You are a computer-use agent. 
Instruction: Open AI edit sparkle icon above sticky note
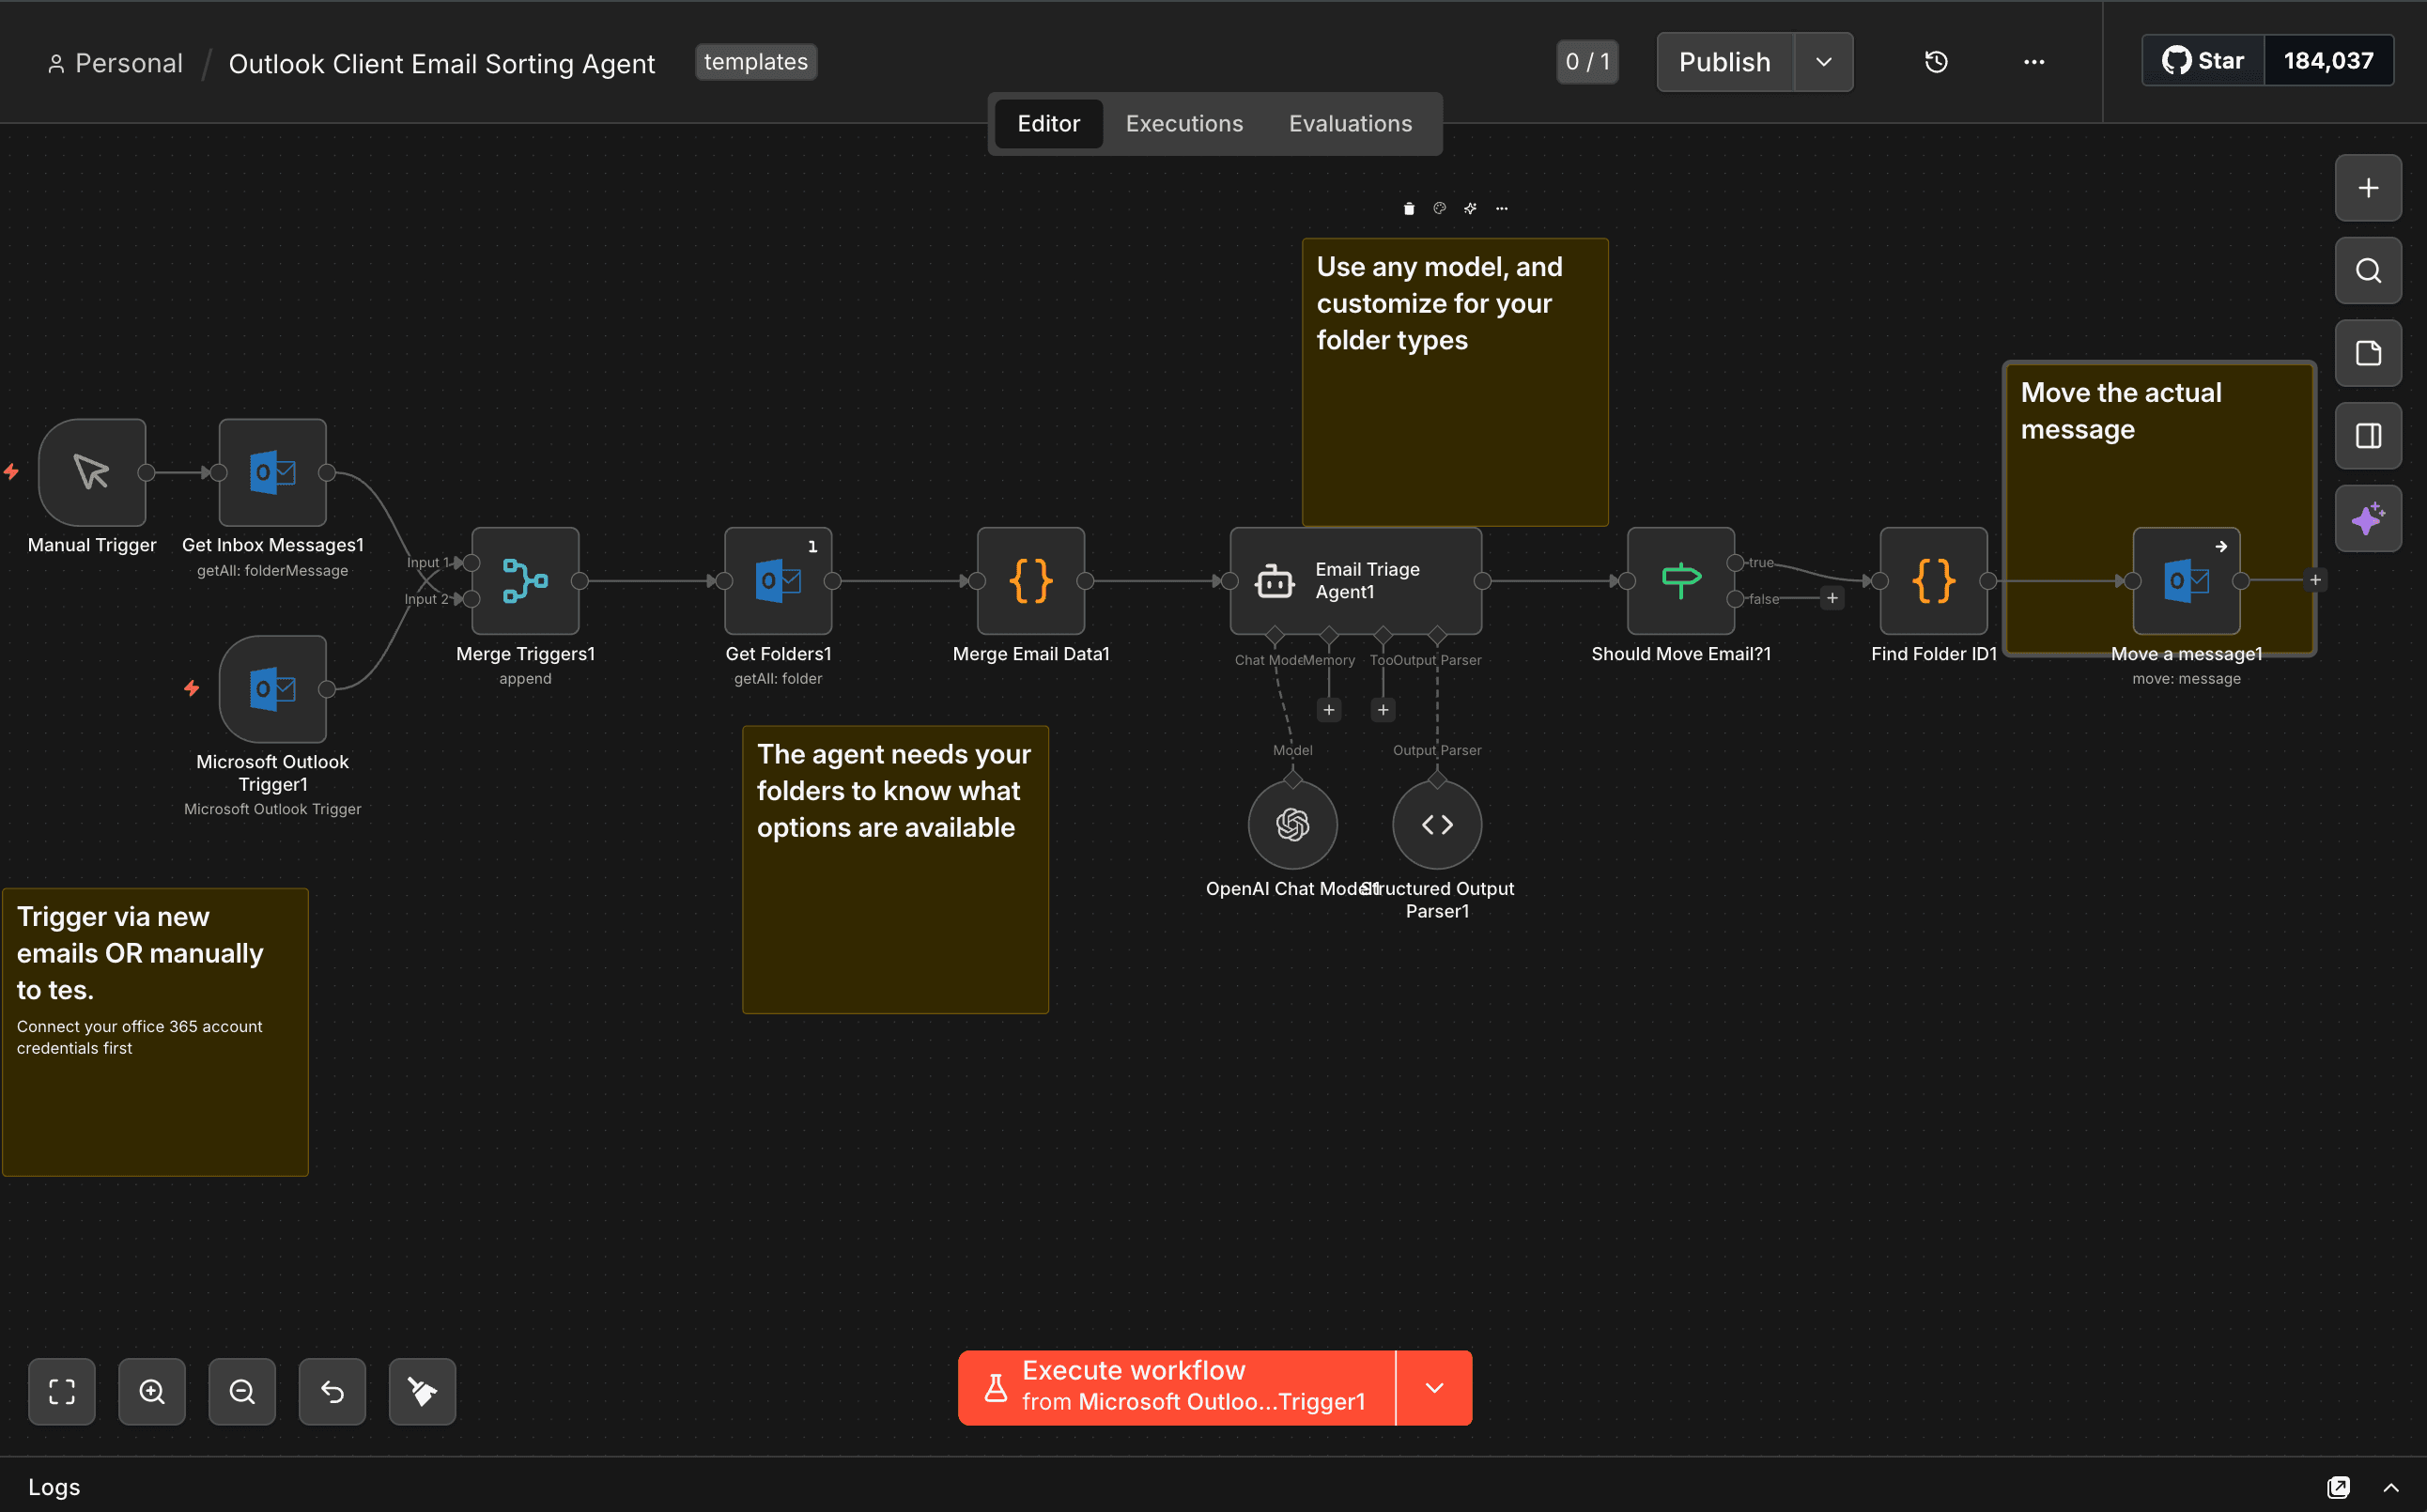pyautogui.click(x=1470, y=208)
